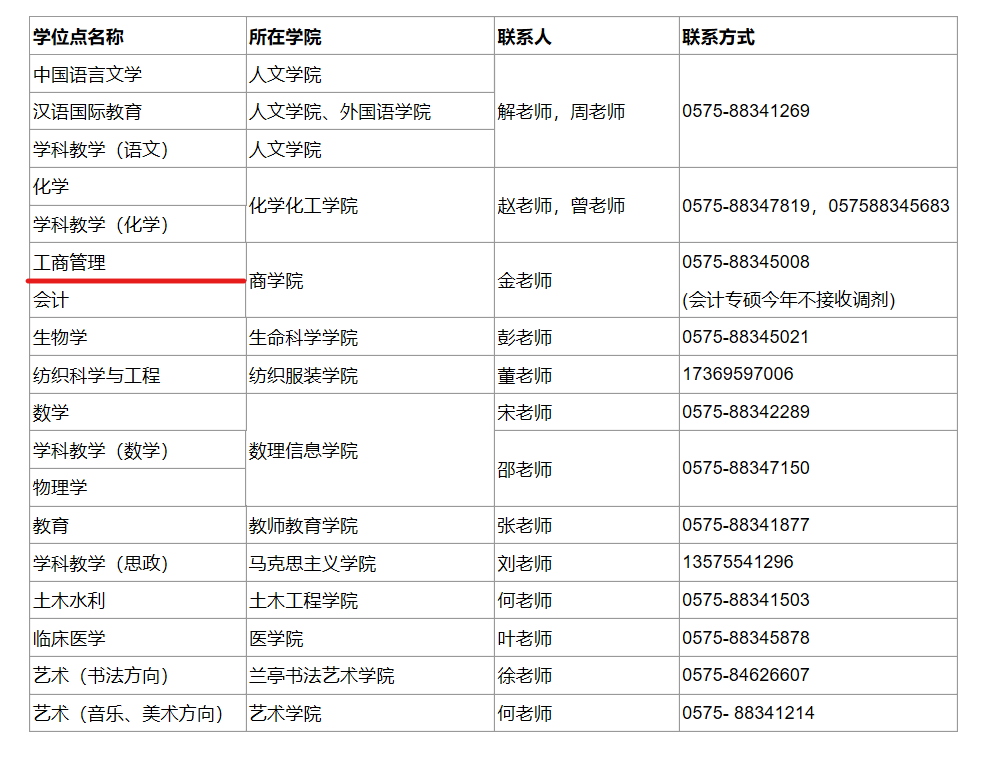Click the 人文学院、外国语学院 cell
The height and width of the screenshot is (758, 986).
pyautogui.click(x=340, y=112)
